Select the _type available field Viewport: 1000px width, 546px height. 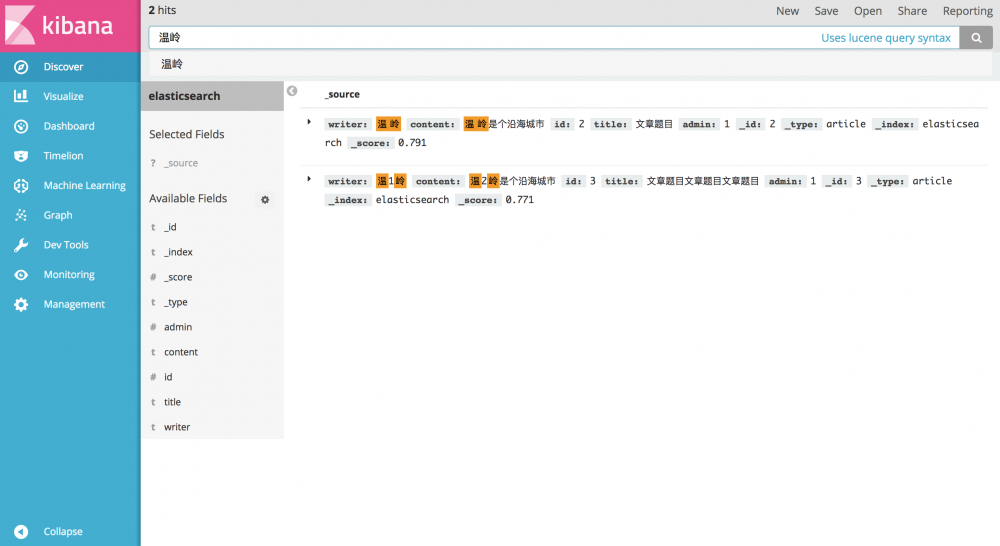tap(175, 302)
